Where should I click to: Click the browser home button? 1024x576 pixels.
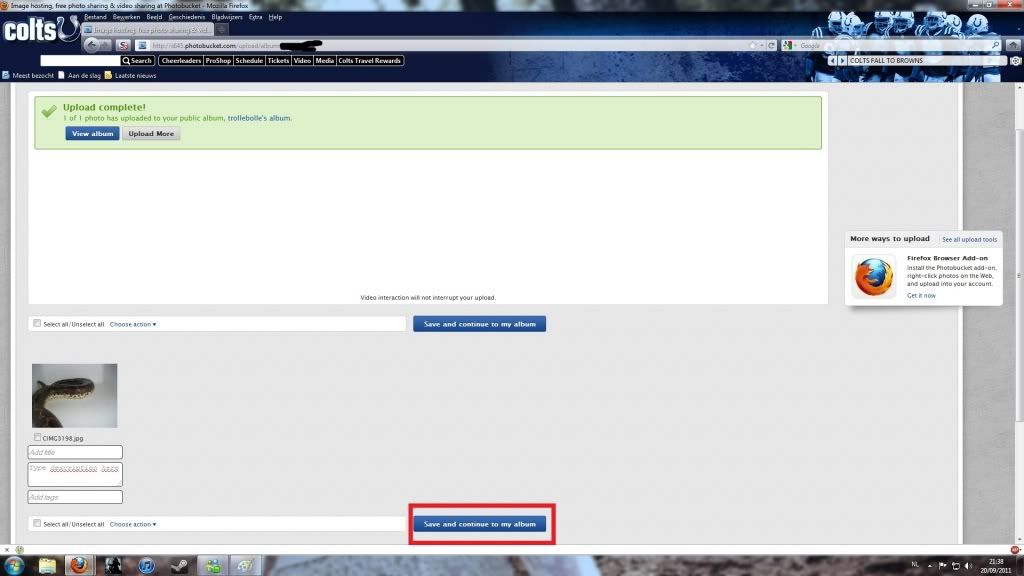tap(1013, 46)
